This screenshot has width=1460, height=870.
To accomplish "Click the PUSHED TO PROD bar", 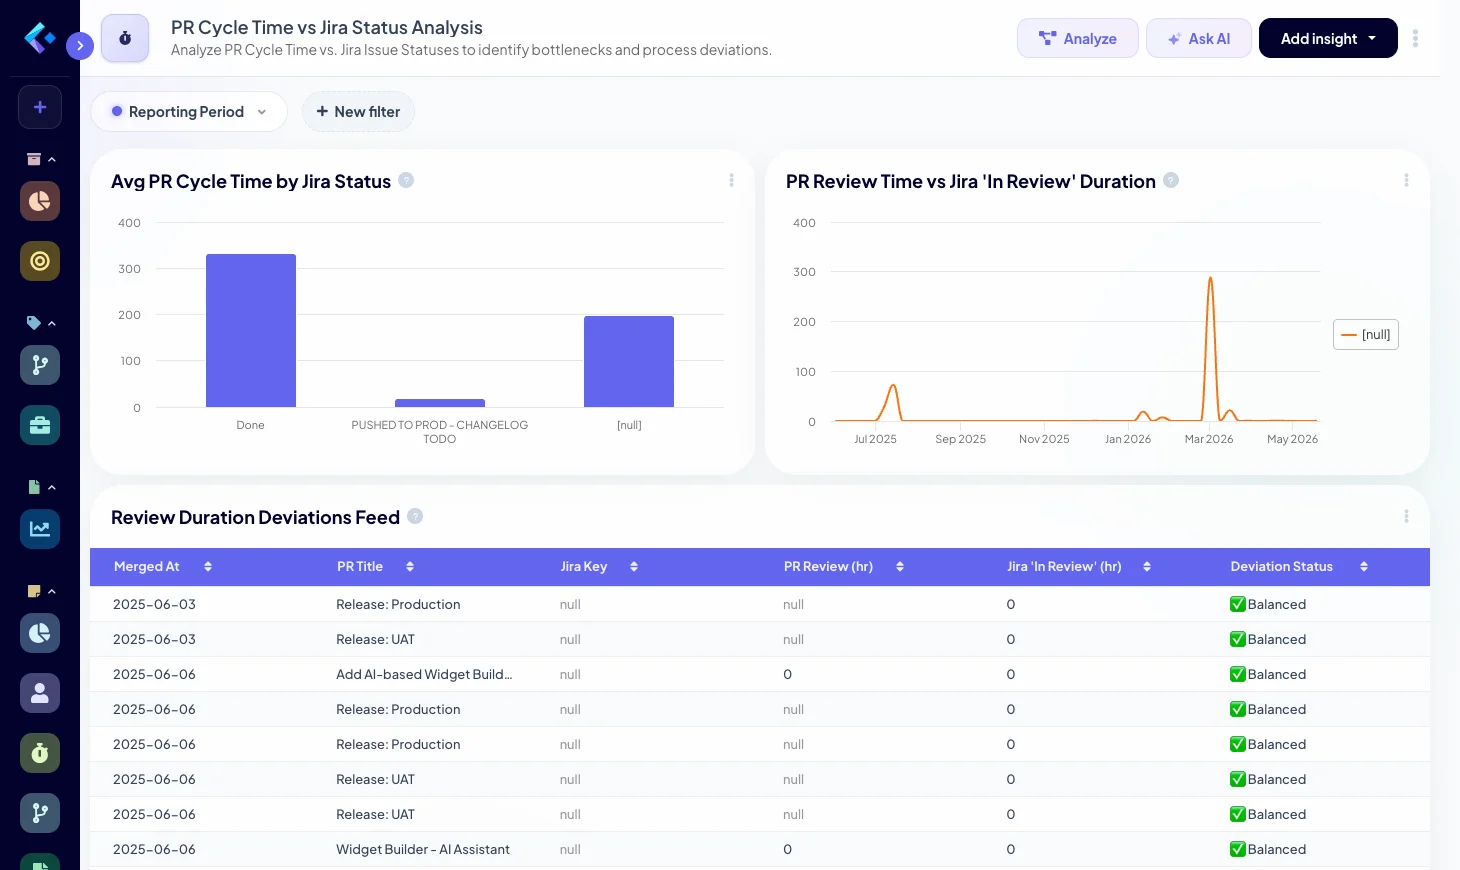I will point(440,403).
